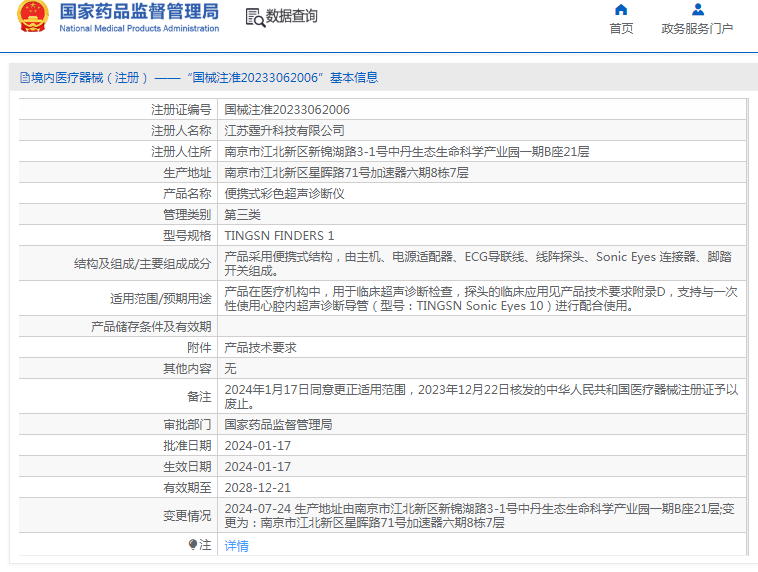
Task: Click 产品技术要求 attachment value
Action: (260, 348)
